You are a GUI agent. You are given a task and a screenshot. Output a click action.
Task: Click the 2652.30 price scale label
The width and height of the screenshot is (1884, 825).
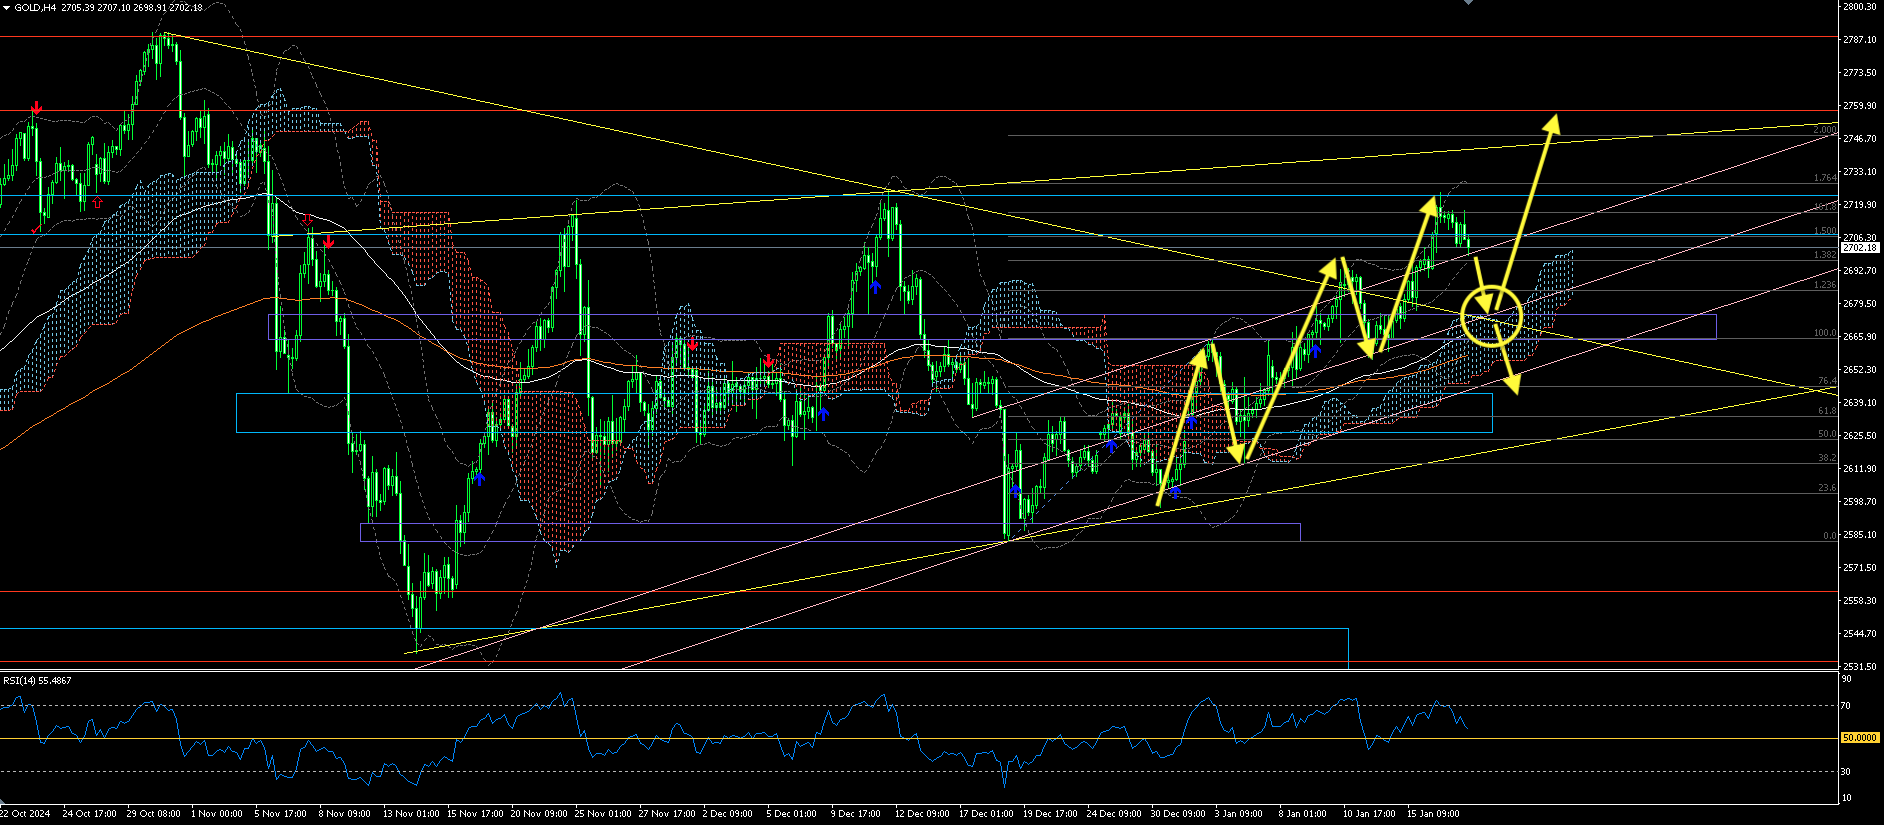1859,370
